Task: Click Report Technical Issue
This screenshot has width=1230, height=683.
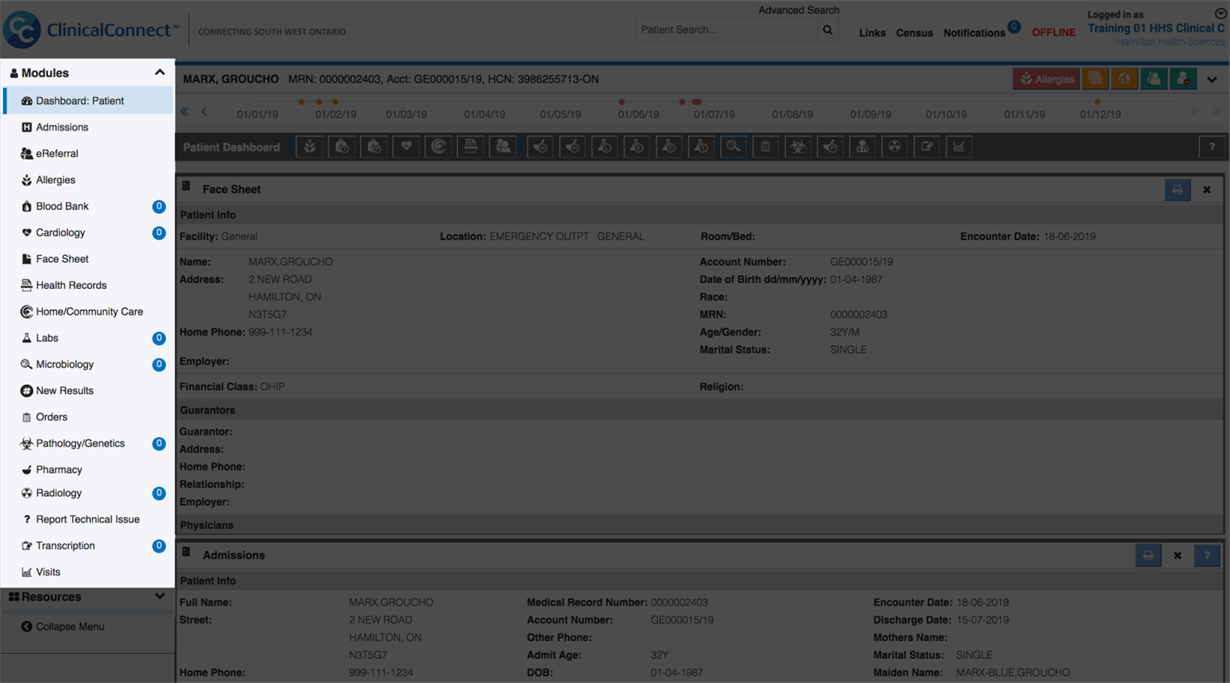Action: 88,520
